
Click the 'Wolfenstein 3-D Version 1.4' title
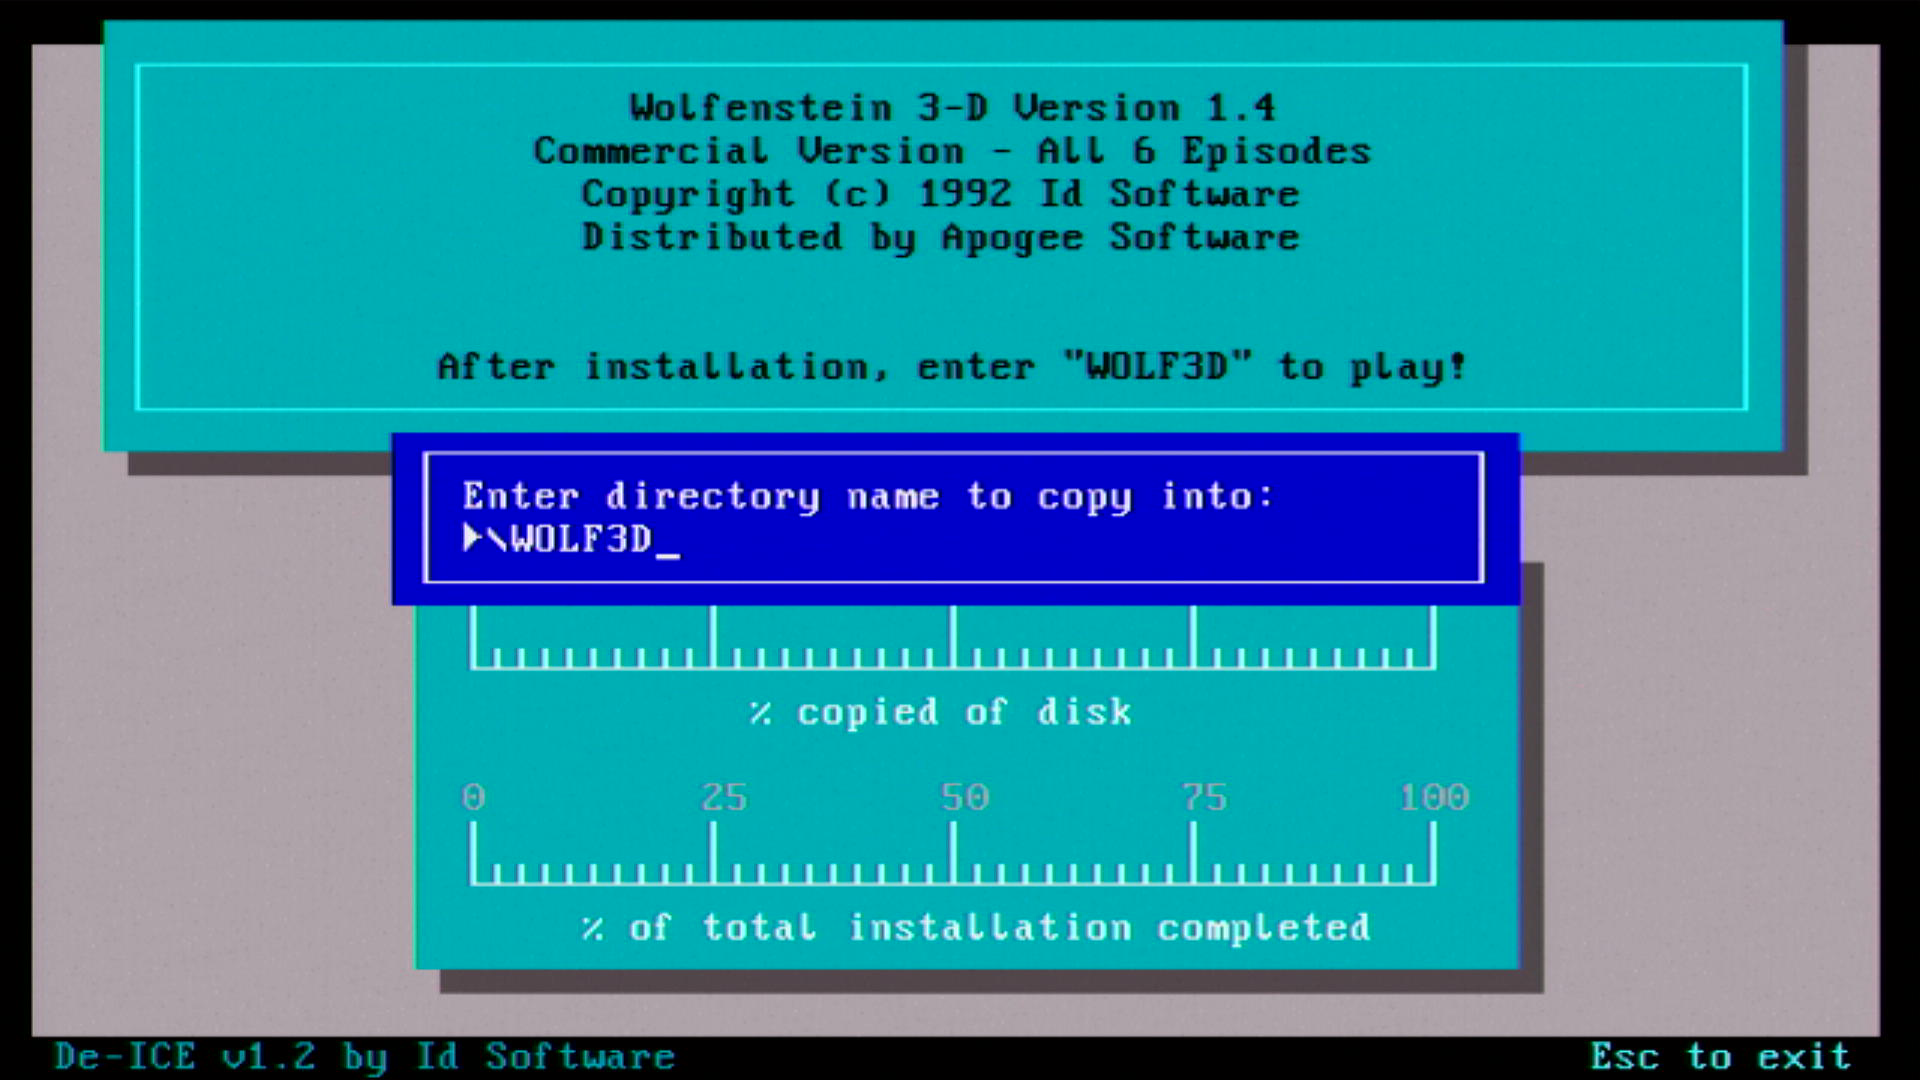pos(952,107)
